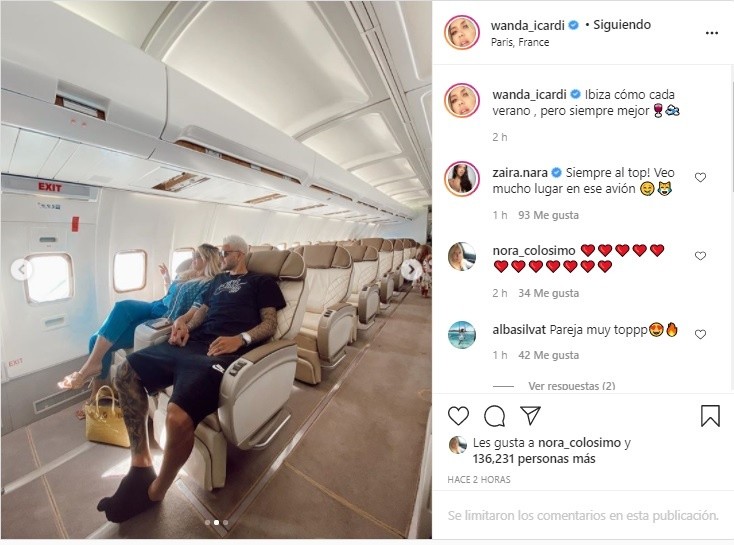Like the post with heart icon
The image size is (734, 545).
click(458, 416)
